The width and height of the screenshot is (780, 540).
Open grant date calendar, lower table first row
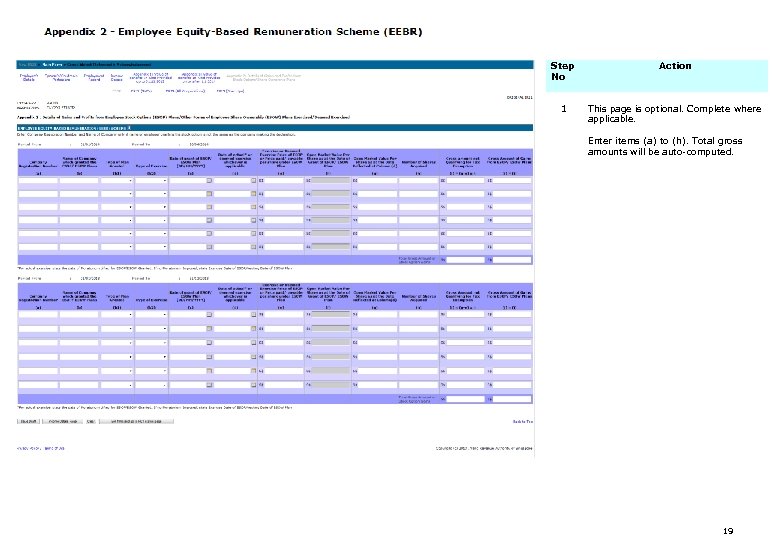209,314
